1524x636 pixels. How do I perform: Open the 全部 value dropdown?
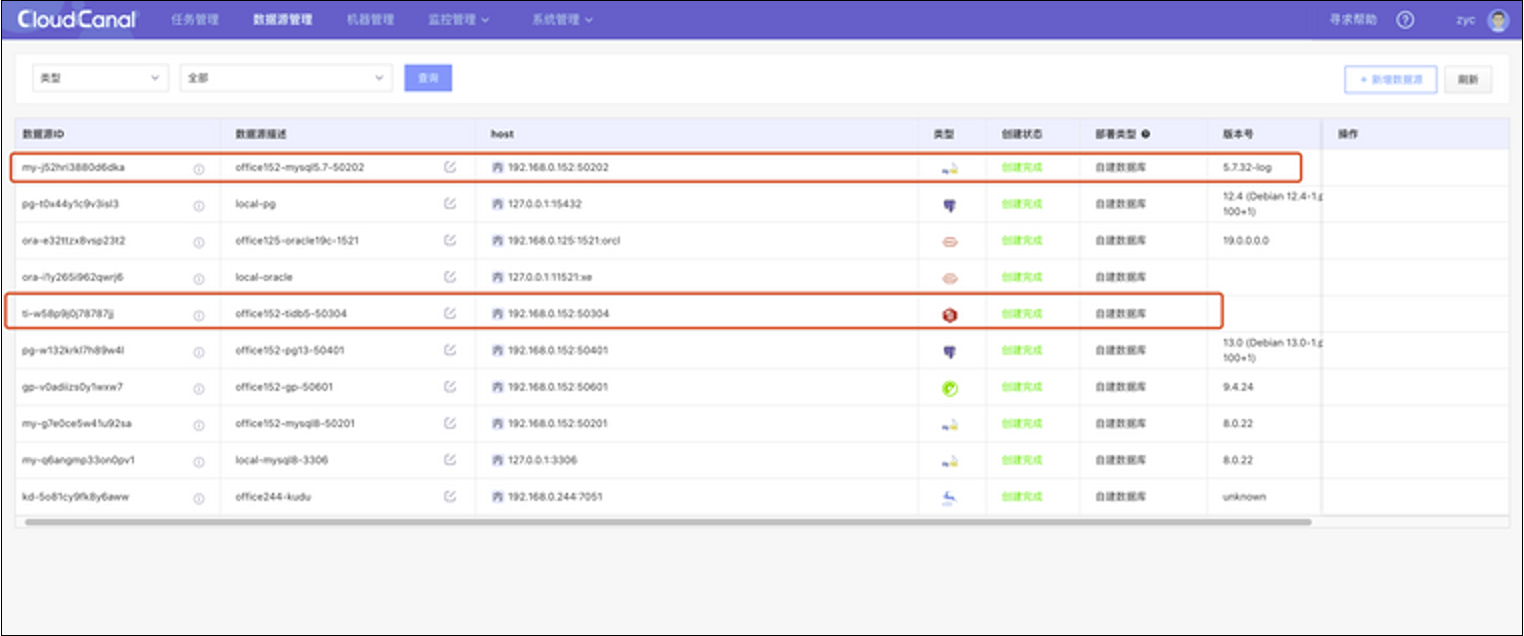point(286,78)
